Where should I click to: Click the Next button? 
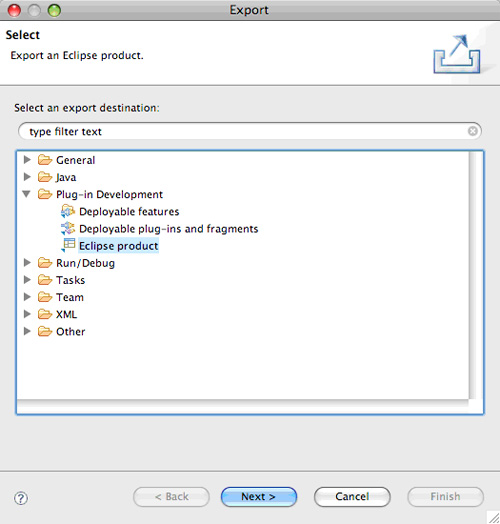[259, 497]
